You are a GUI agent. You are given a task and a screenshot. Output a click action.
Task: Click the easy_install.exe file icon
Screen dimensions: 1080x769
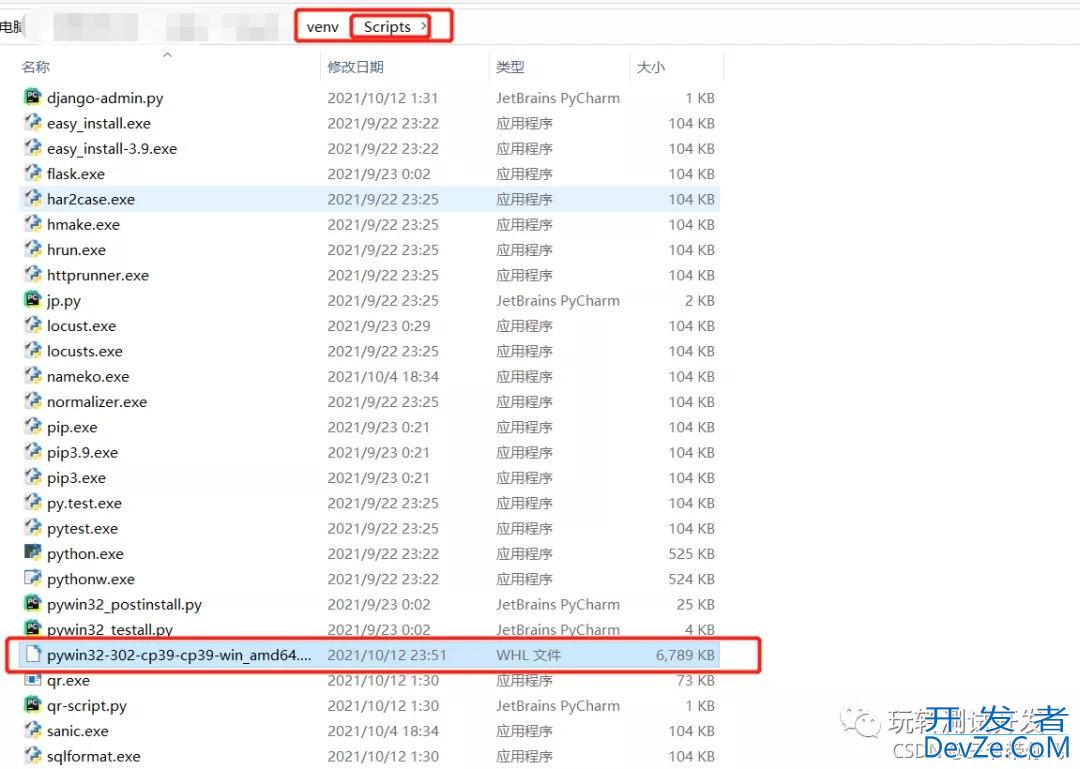pyautogui.click(x=32, y=123)
